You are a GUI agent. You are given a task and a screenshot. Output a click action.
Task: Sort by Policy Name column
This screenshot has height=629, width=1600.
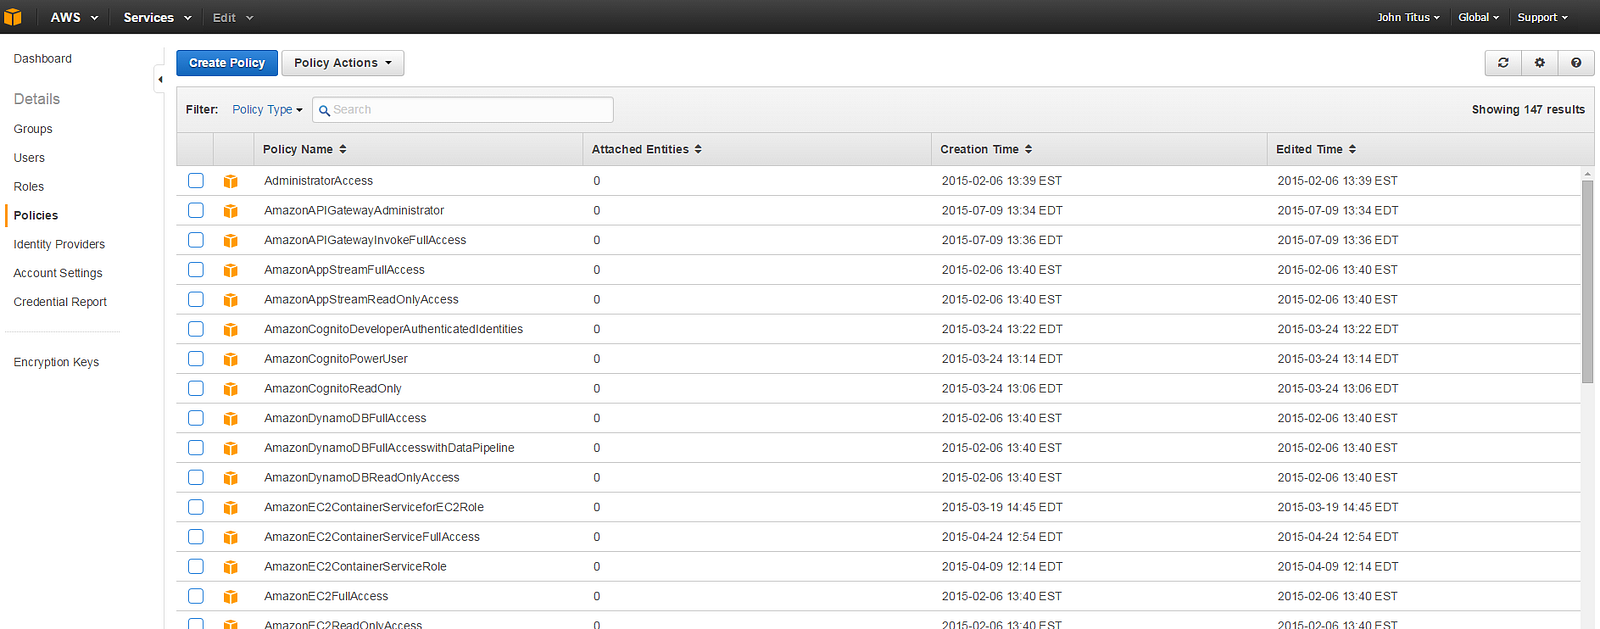304,149
